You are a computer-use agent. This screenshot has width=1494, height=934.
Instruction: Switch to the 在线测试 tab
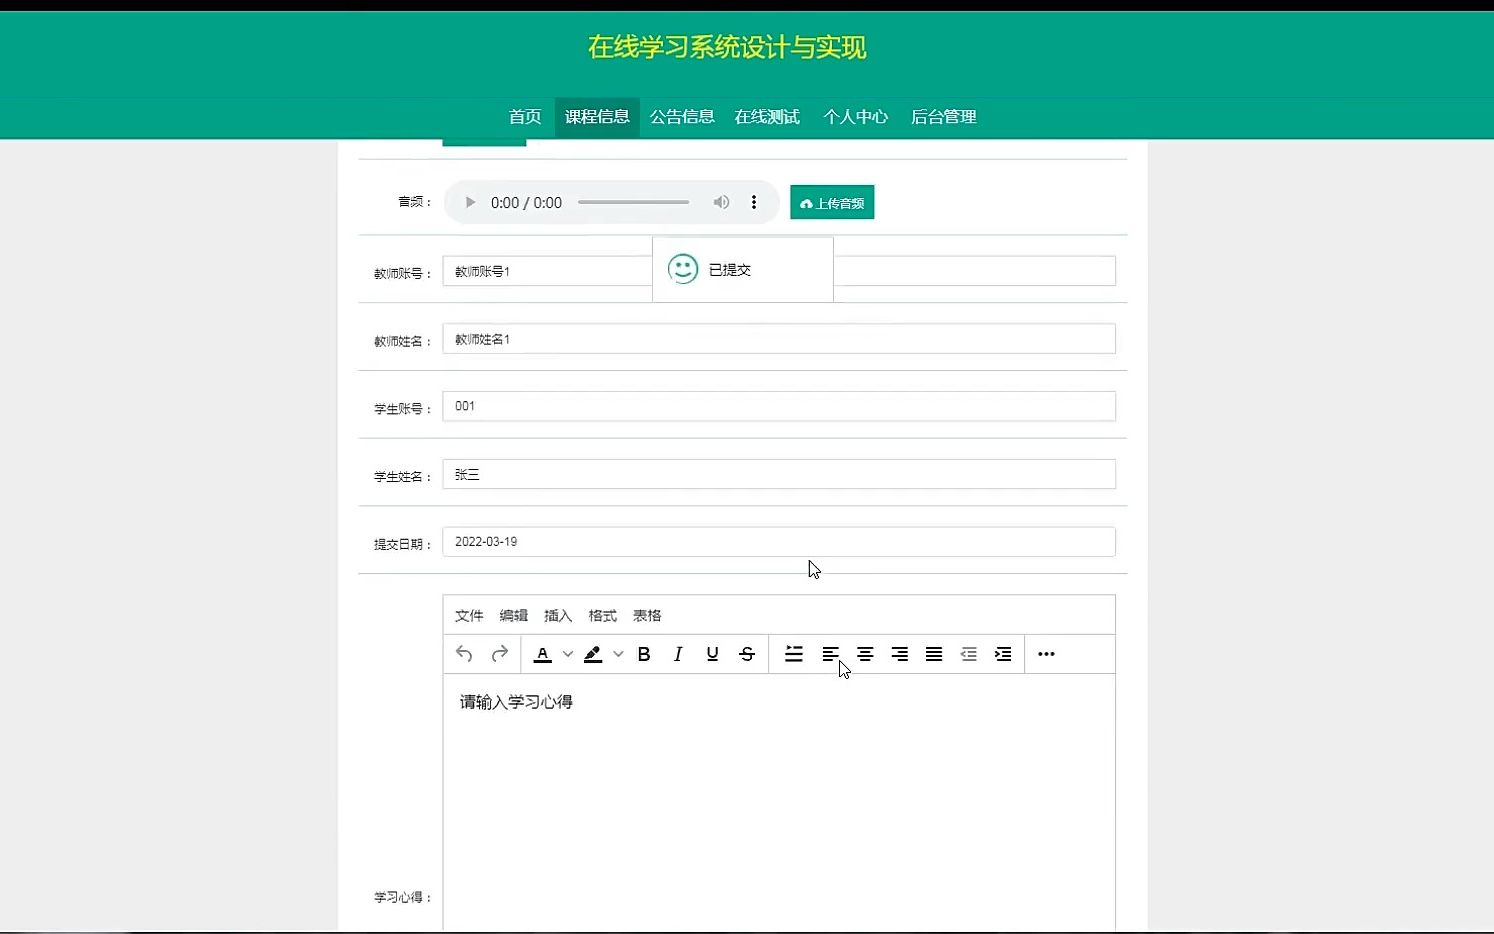766,116
